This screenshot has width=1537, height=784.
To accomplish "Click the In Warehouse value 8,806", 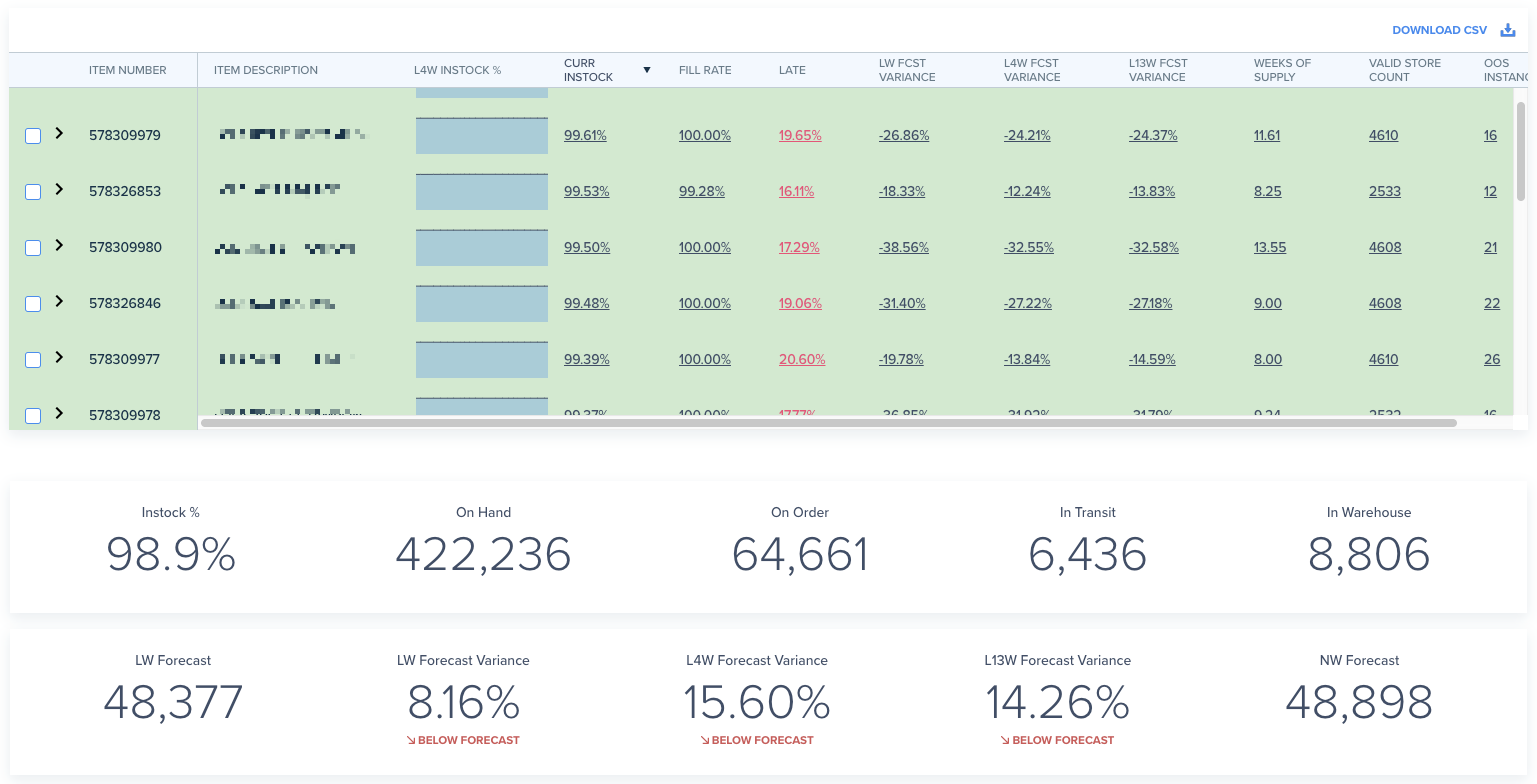I will tap(1369, 555).
